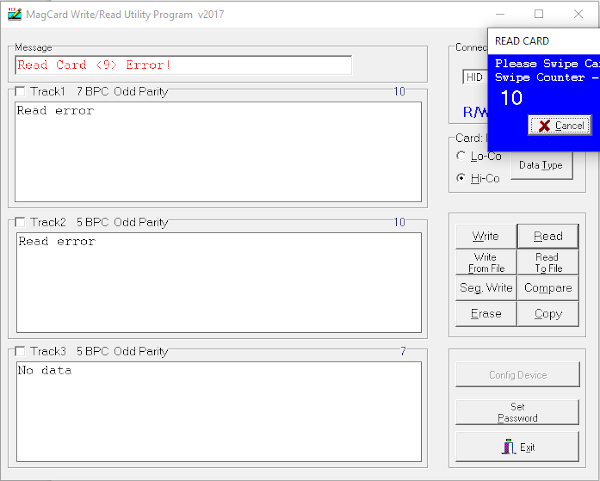The image size is (600, 481).
Task: Click the Read button
Action: (548, 236)
